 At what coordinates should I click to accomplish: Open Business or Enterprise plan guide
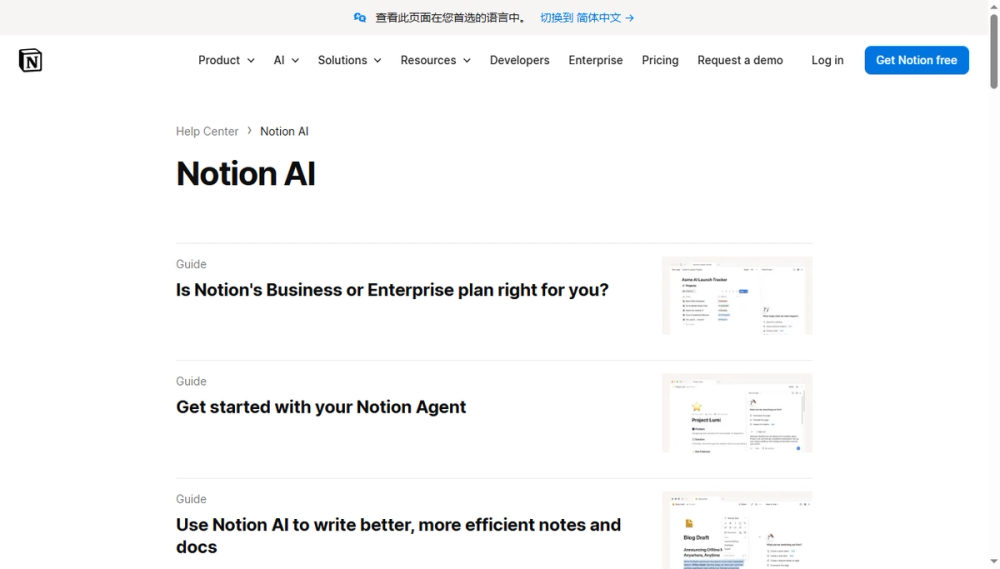click(x=392, y=290)
